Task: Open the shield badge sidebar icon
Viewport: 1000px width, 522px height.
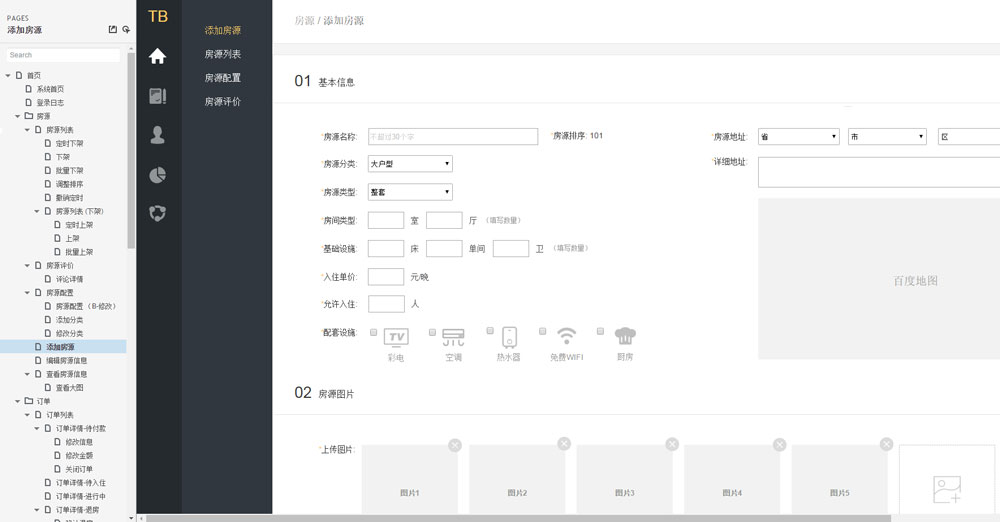Action: 158,213
